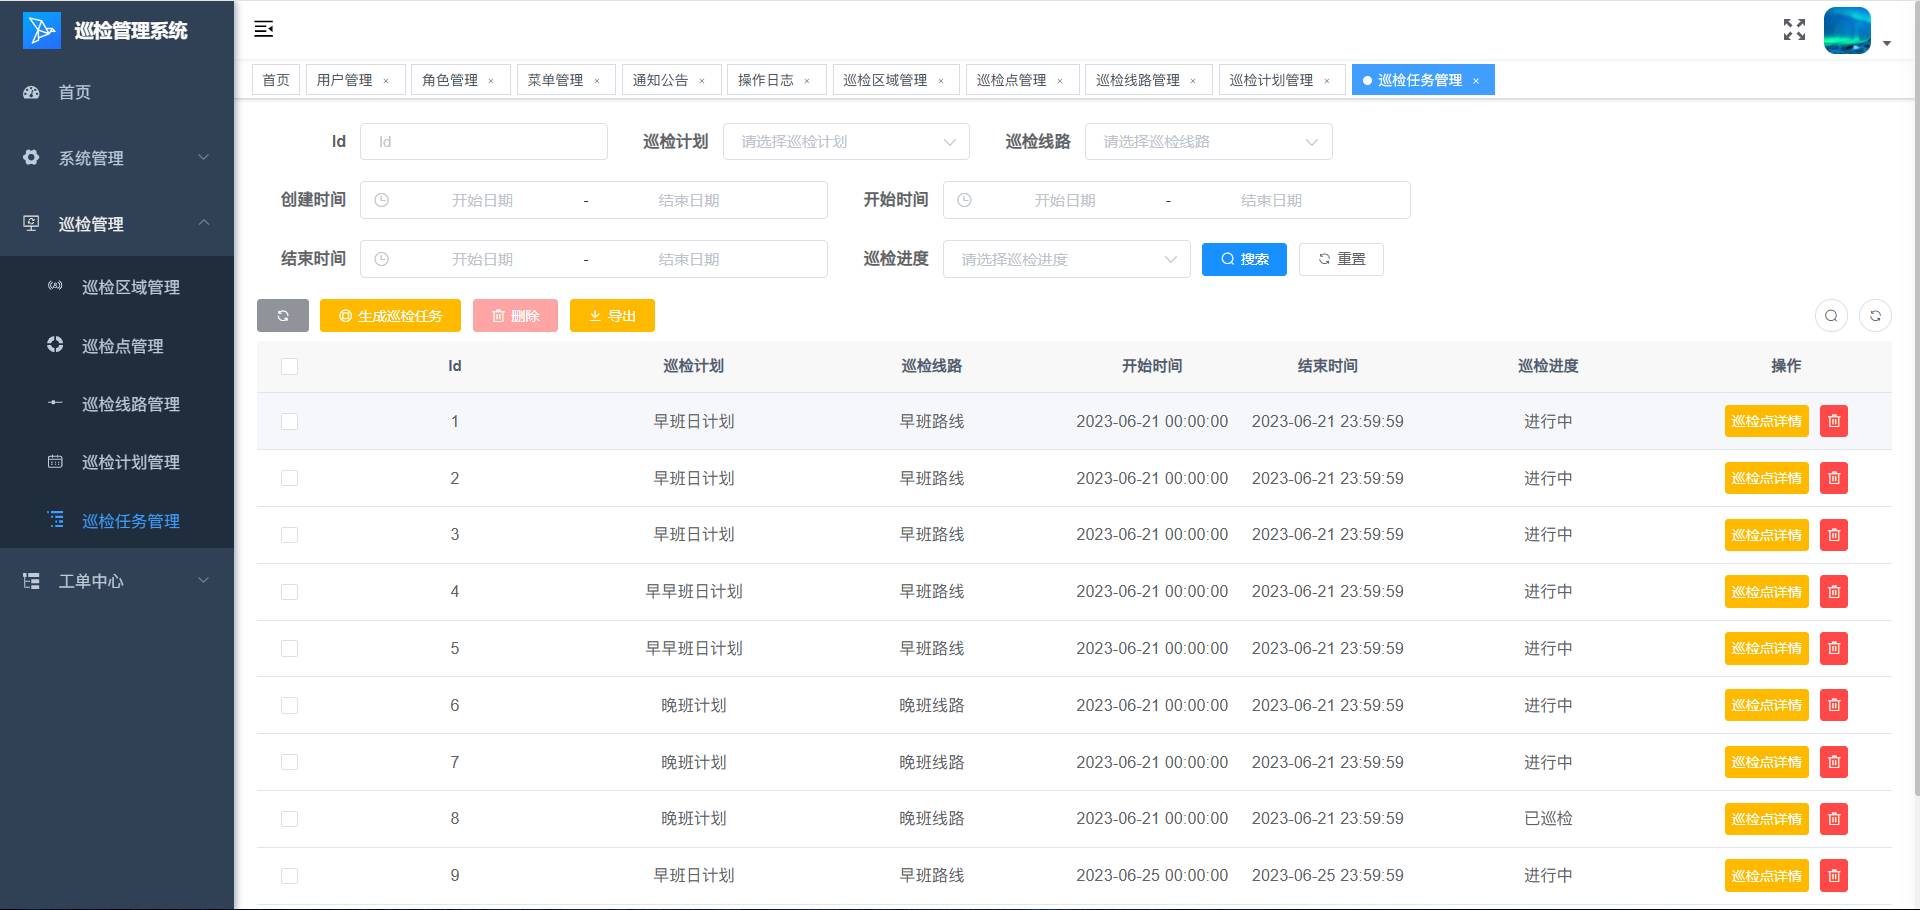This screenshot has height=910, width=1920.
Task: Enter fullscreen mode using the expand icon
Action: coord(1794,30)
